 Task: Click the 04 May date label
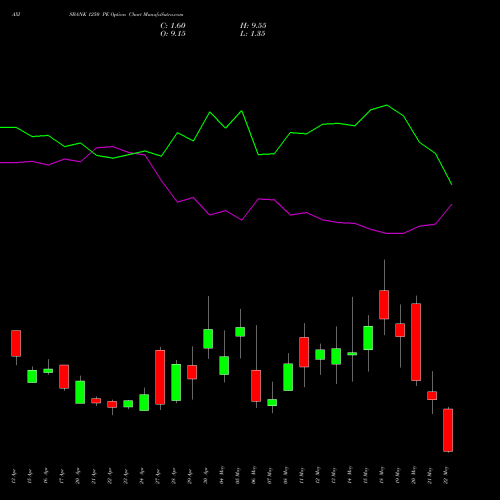pos(222,475)
